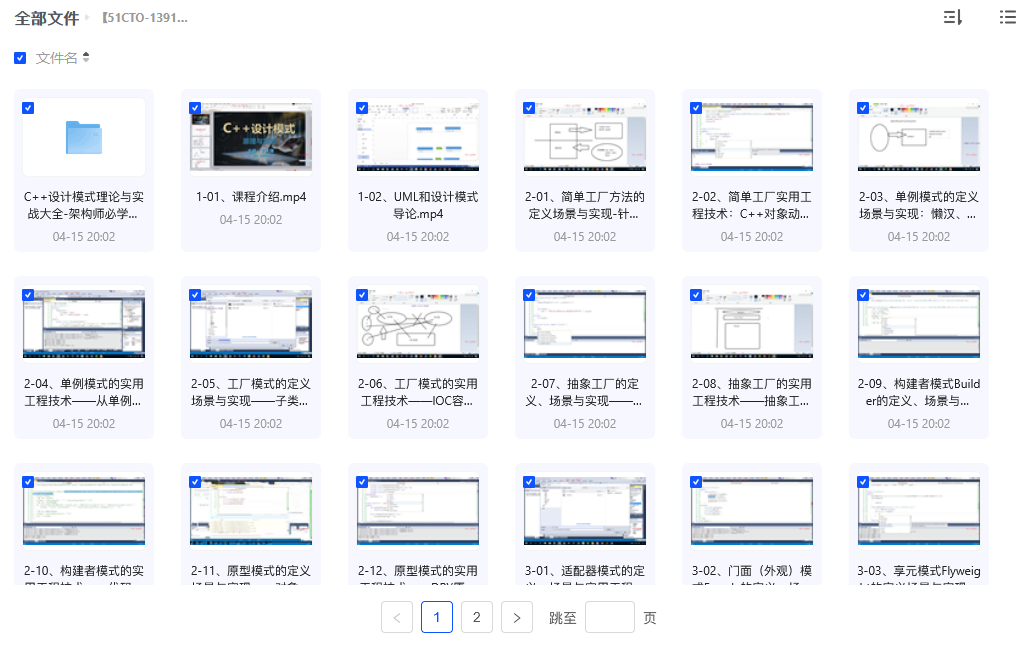
Task: Uncheck the checkbox on 1-01、课程介绍.mp4
Action: point(195,108)
